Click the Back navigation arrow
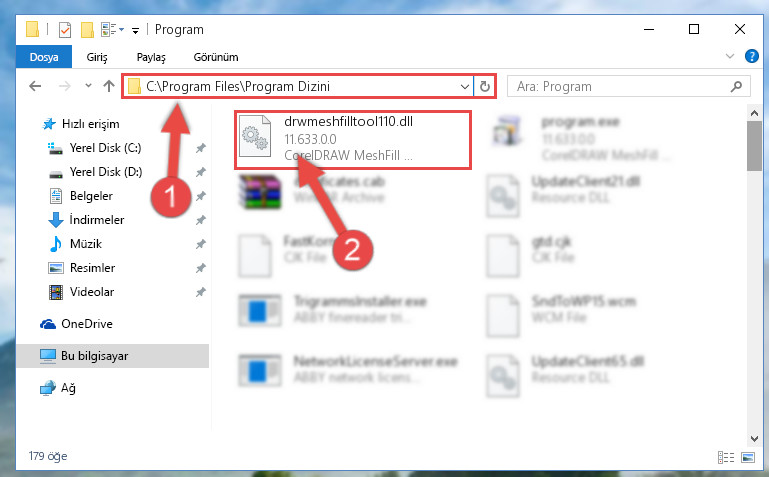 [35, 86]
